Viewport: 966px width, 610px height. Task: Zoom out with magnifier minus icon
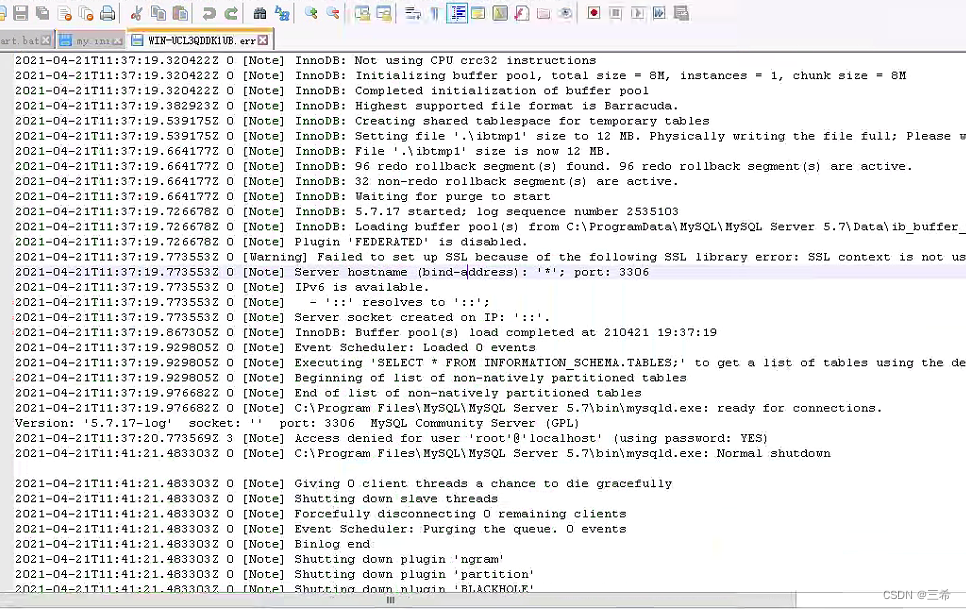(x=333, y=13)
